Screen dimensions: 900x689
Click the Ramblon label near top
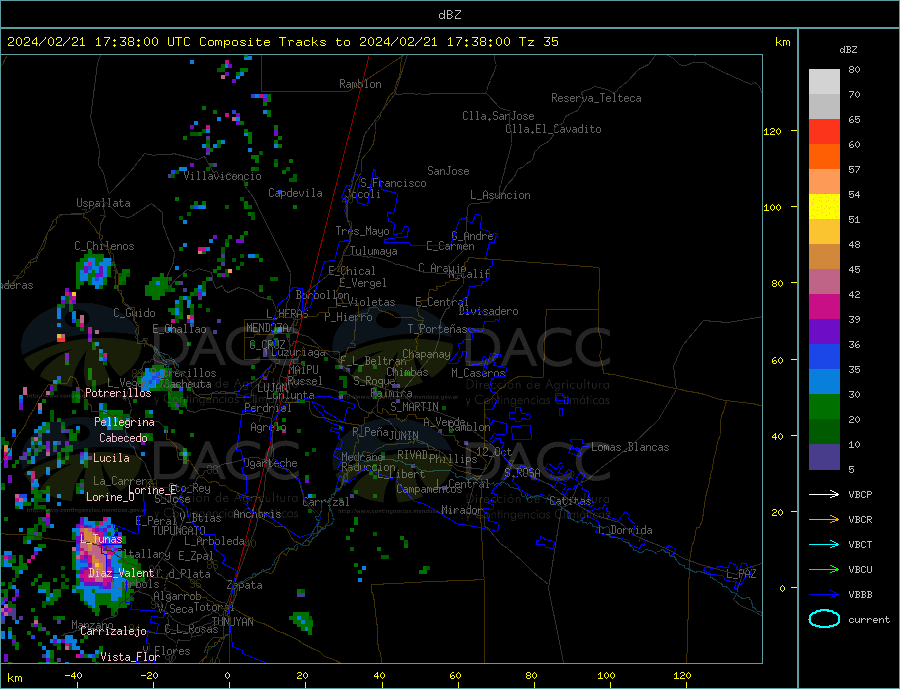pos(360,84)
